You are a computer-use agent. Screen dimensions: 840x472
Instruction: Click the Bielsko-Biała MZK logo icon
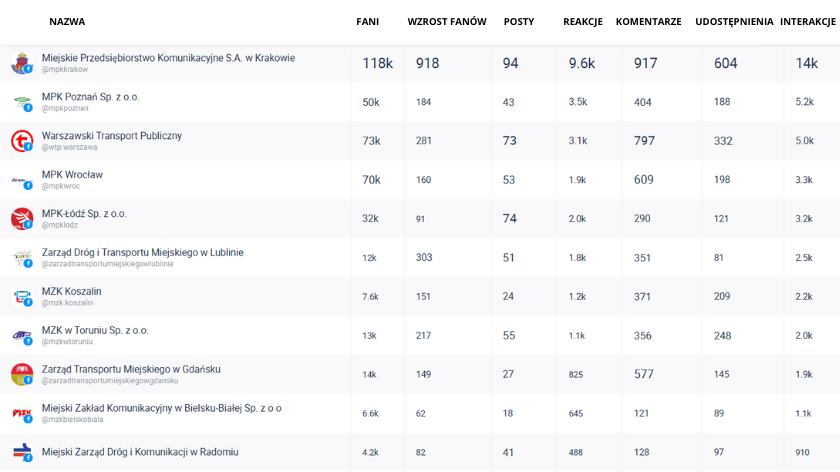[x=21, y=413]
